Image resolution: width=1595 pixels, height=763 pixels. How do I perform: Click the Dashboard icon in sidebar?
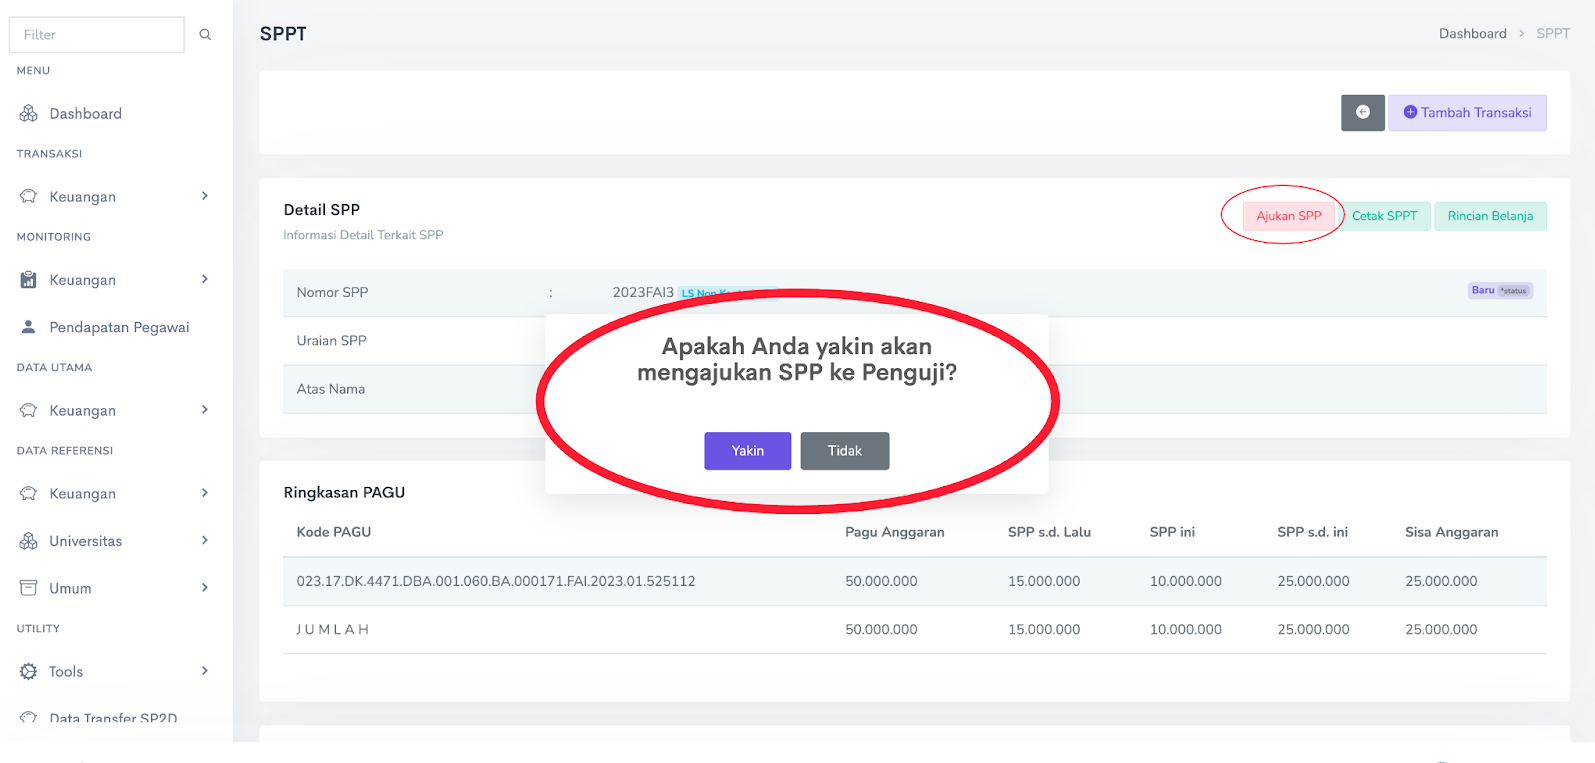[x=29, y=114]
